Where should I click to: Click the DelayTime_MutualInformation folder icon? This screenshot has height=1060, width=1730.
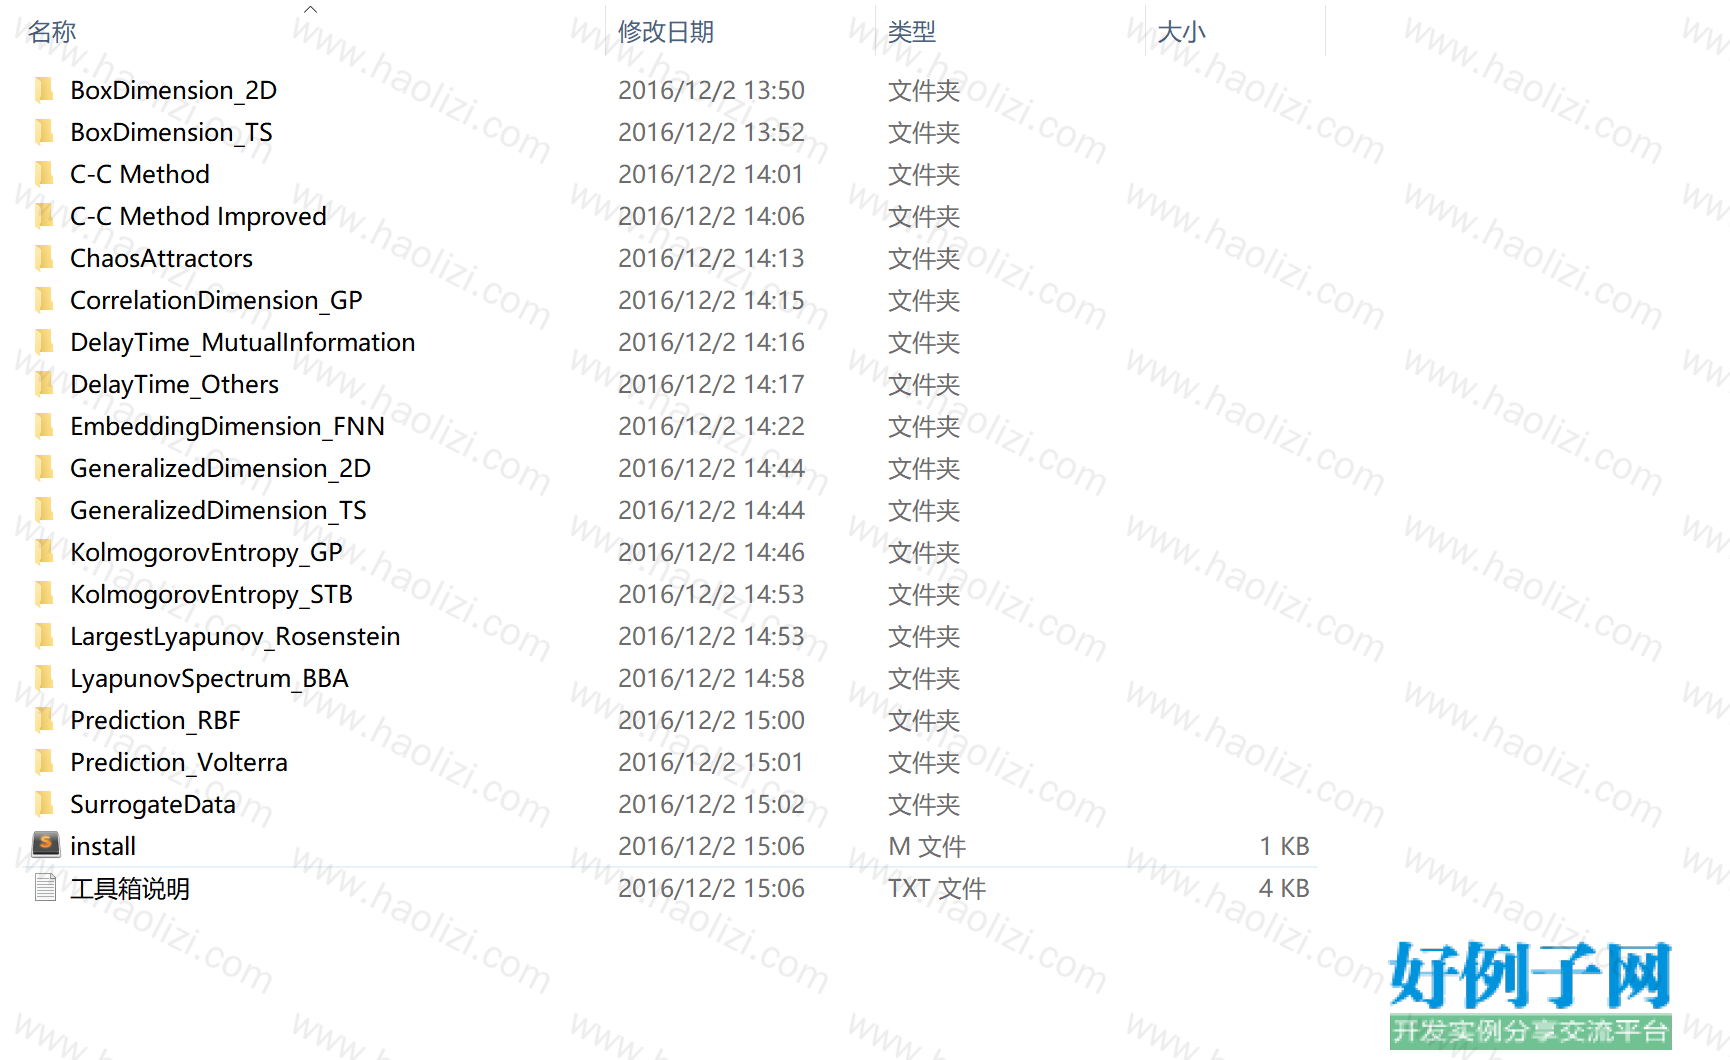click(x=44, y=342)
